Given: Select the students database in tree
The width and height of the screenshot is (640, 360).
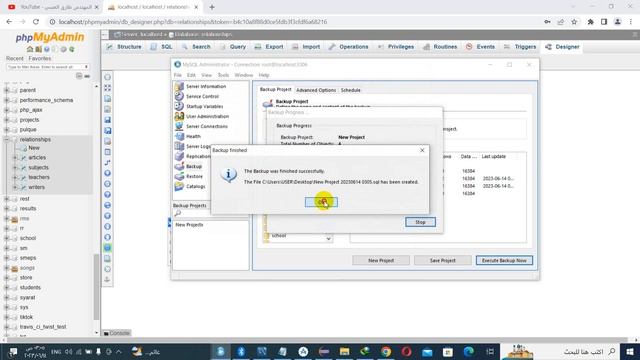Looking at the screenshot, I should pyautogui.click(x=30, y=288).
